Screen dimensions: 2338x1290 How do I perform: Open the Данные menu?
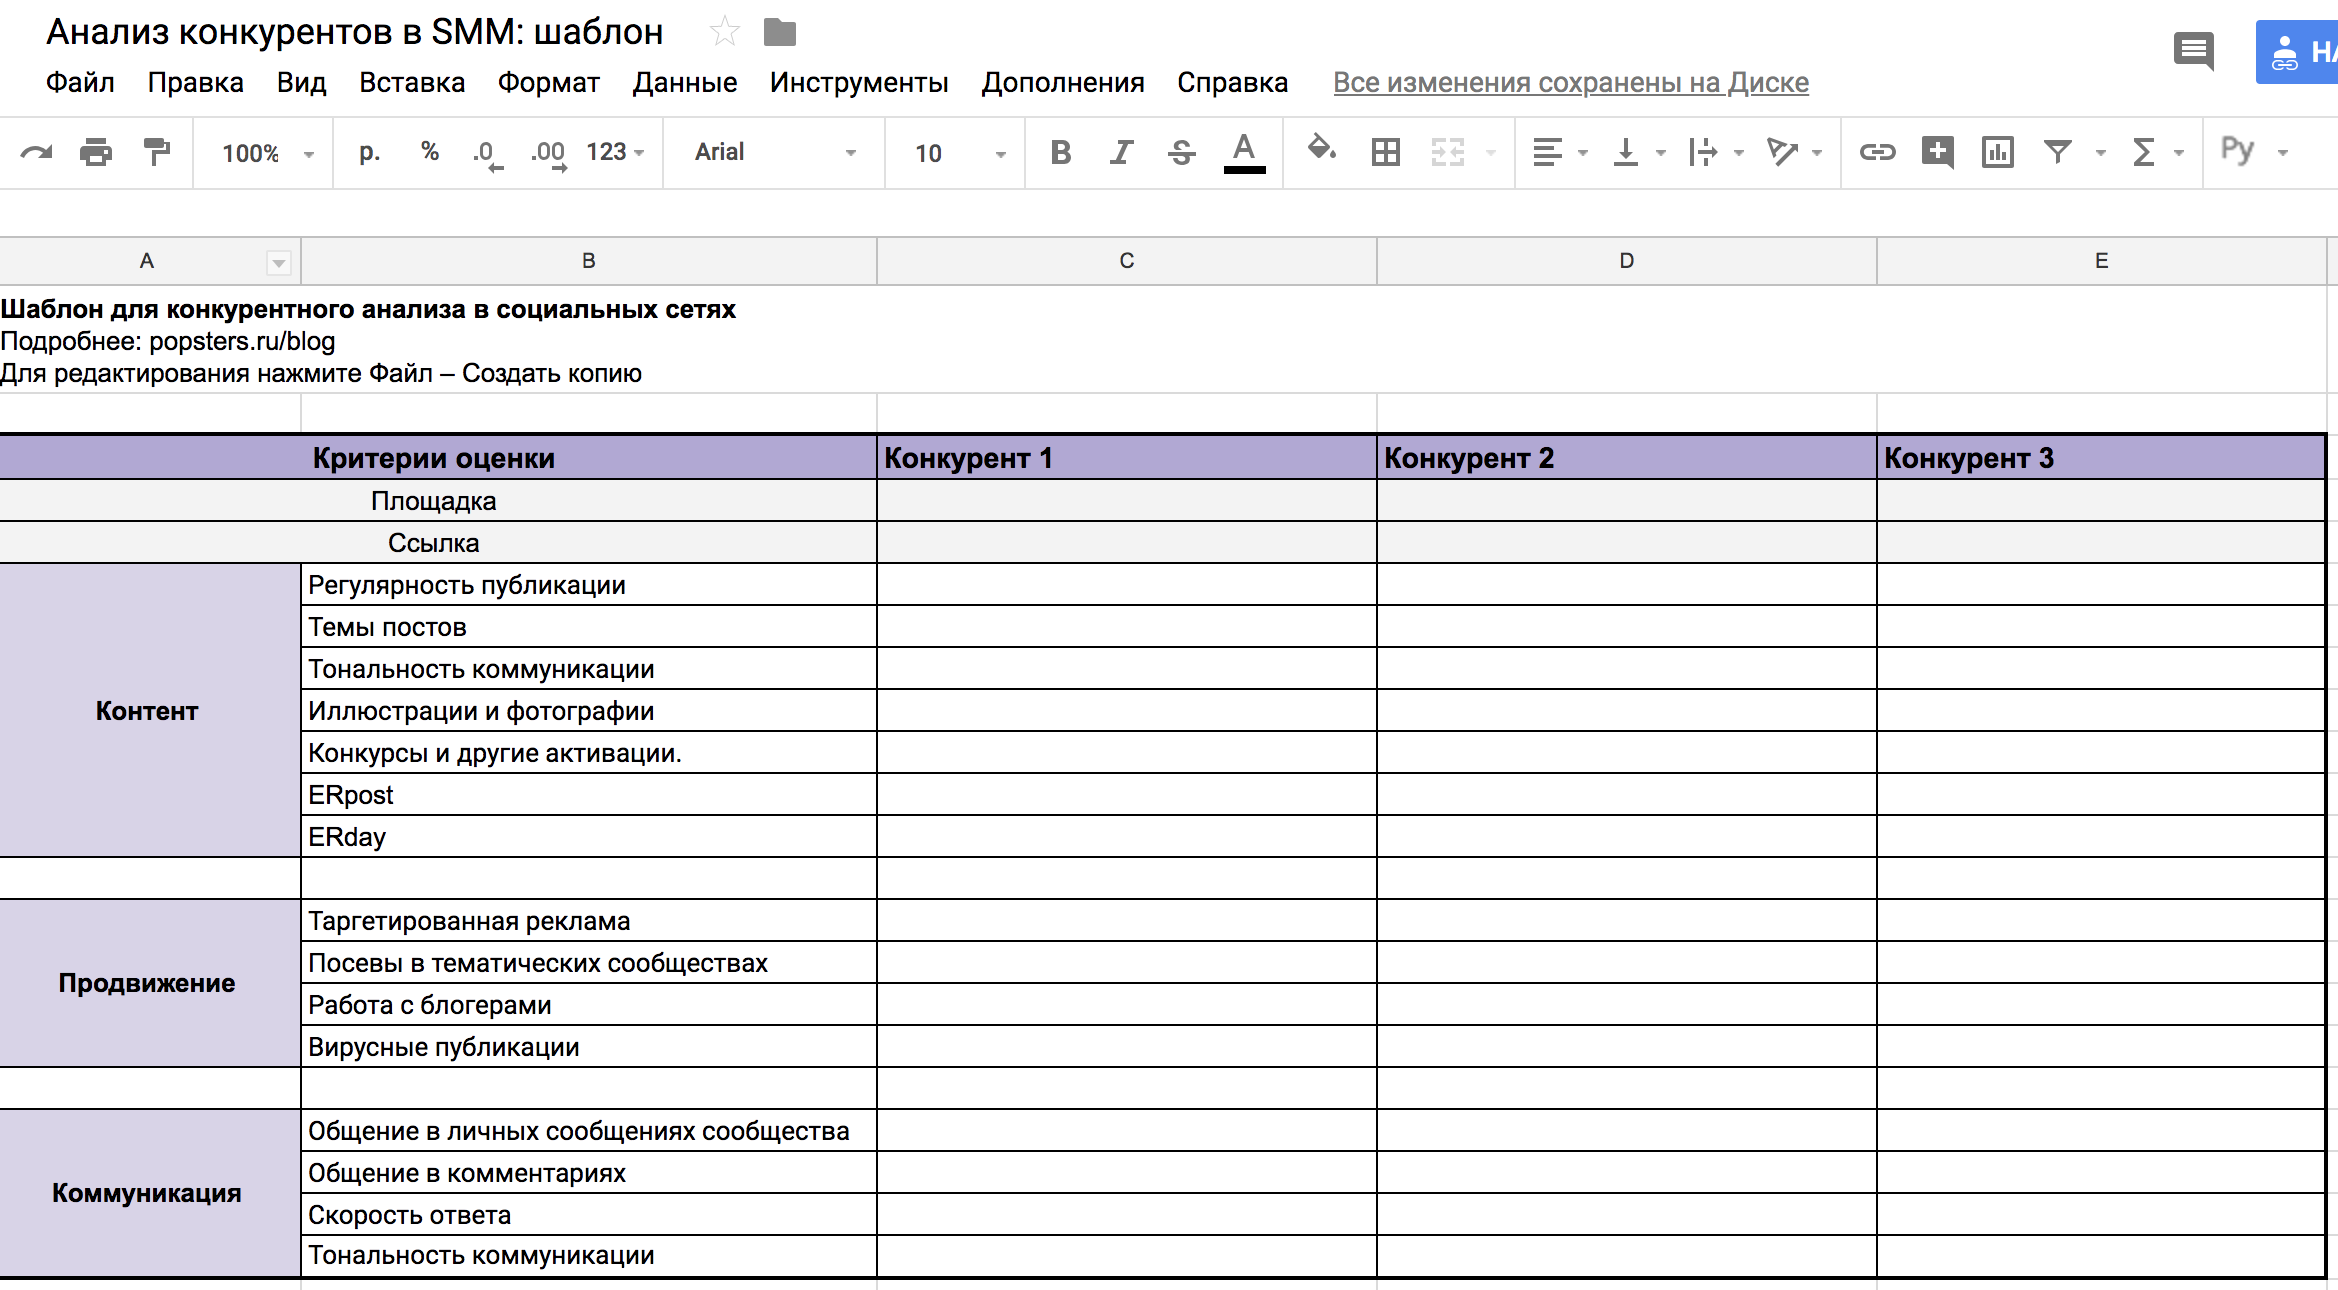pyautogui.click(x=685, y=82)
